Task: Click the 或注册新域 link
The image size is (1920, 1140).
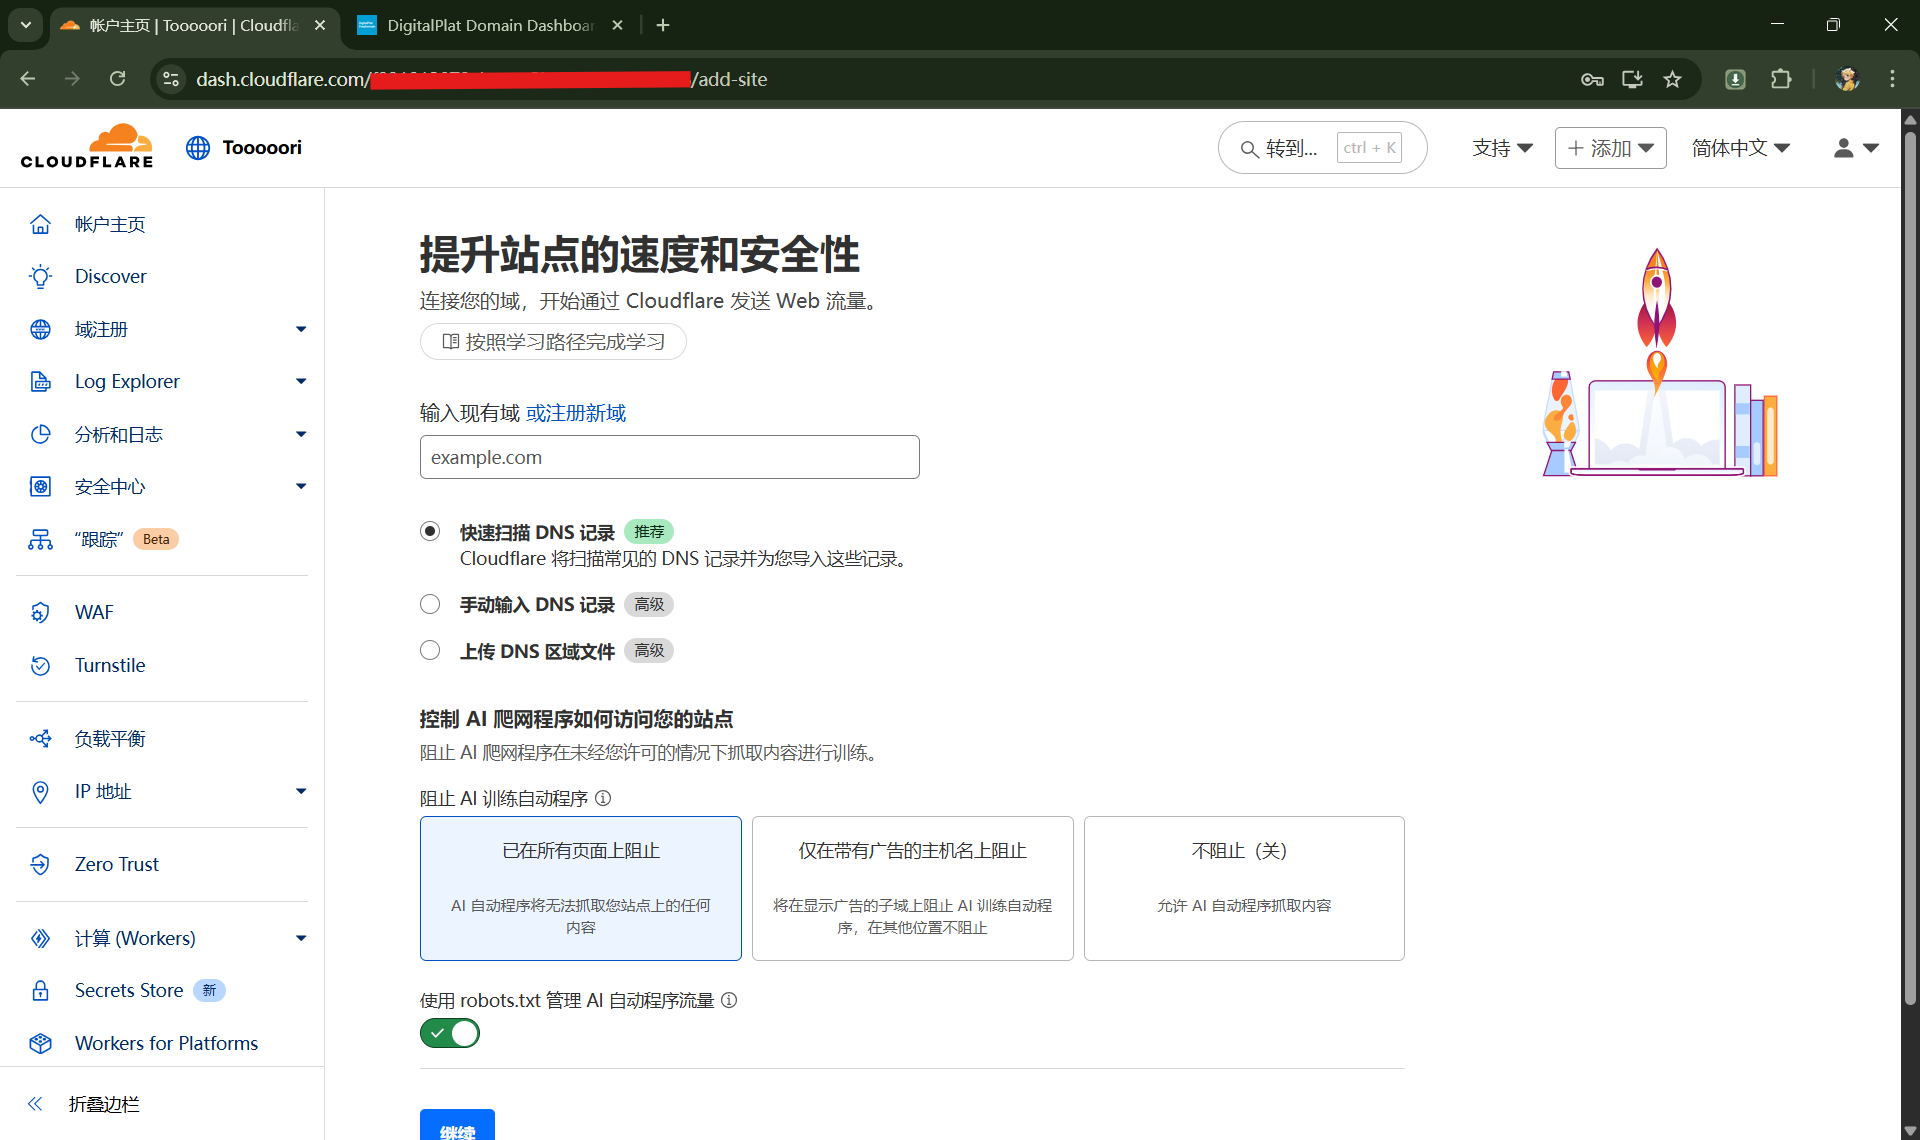Action: pos(576,413)
